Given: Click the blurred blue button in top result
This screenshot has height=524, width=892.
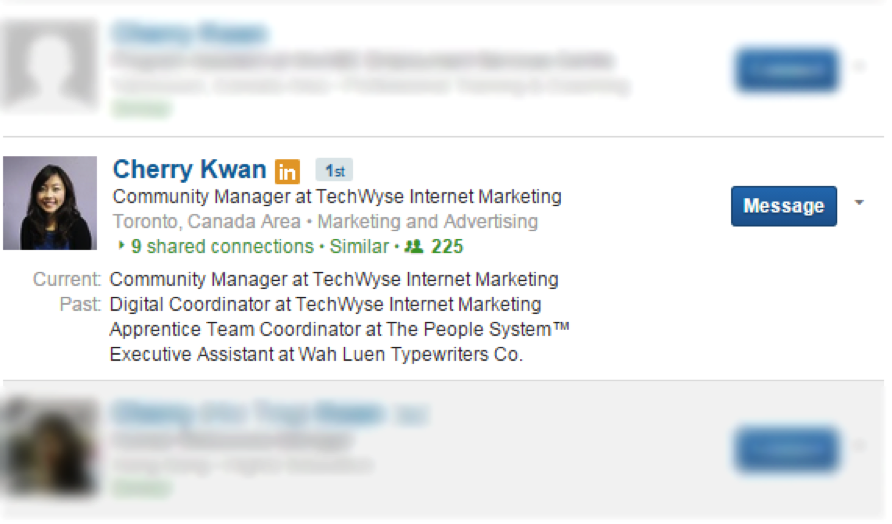Looking at the screenshot, I should (786, 70).
